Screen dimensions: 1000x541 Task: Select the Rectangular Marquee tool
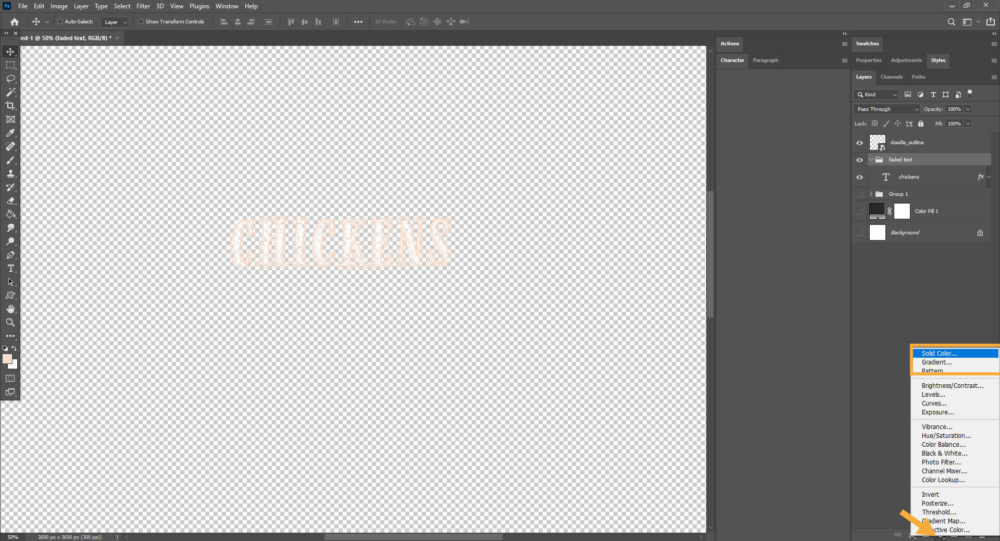(x=11, y=65)
